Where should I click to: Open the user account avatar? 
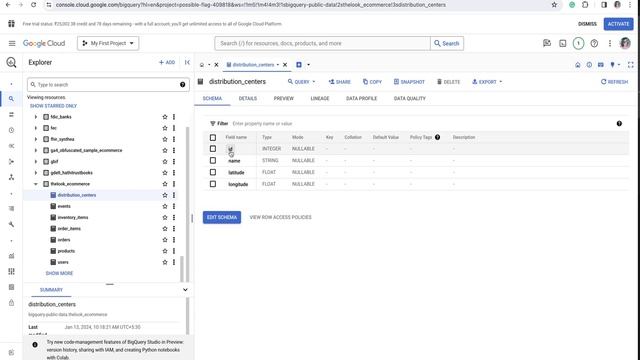click(625, 43)
